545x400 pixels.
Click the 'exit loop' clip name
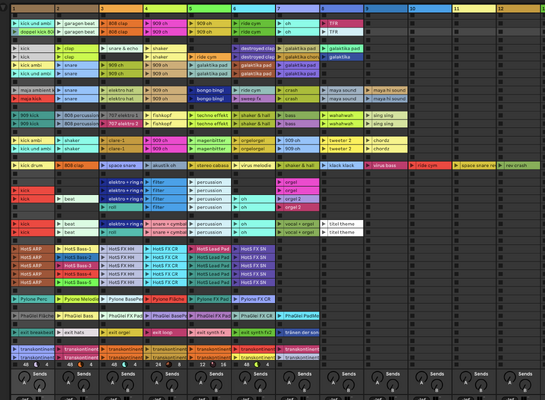click(x=162, y=333)
